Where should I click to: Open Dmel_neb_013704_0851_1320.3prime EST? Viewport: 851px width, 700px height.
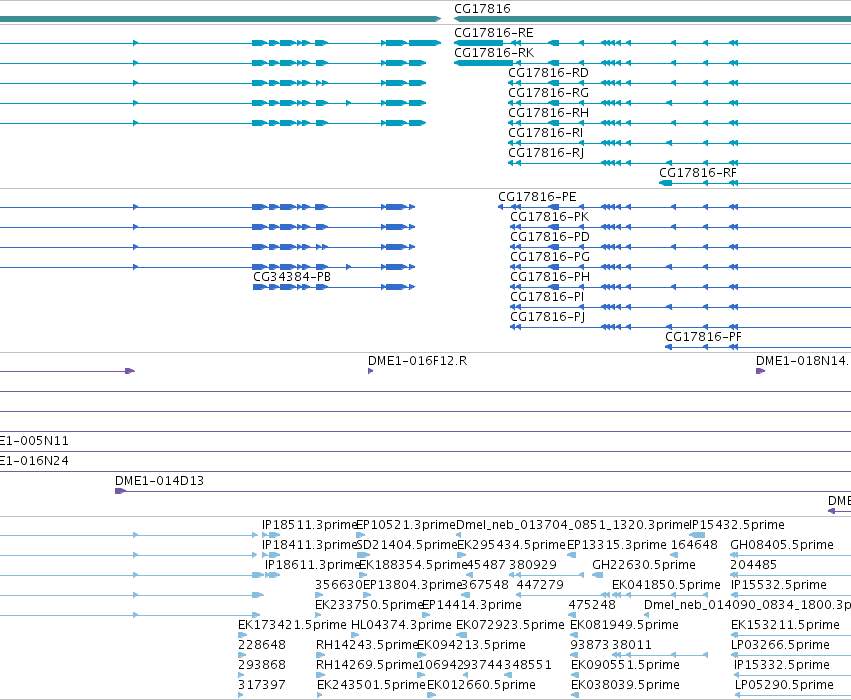click(572, 525)
